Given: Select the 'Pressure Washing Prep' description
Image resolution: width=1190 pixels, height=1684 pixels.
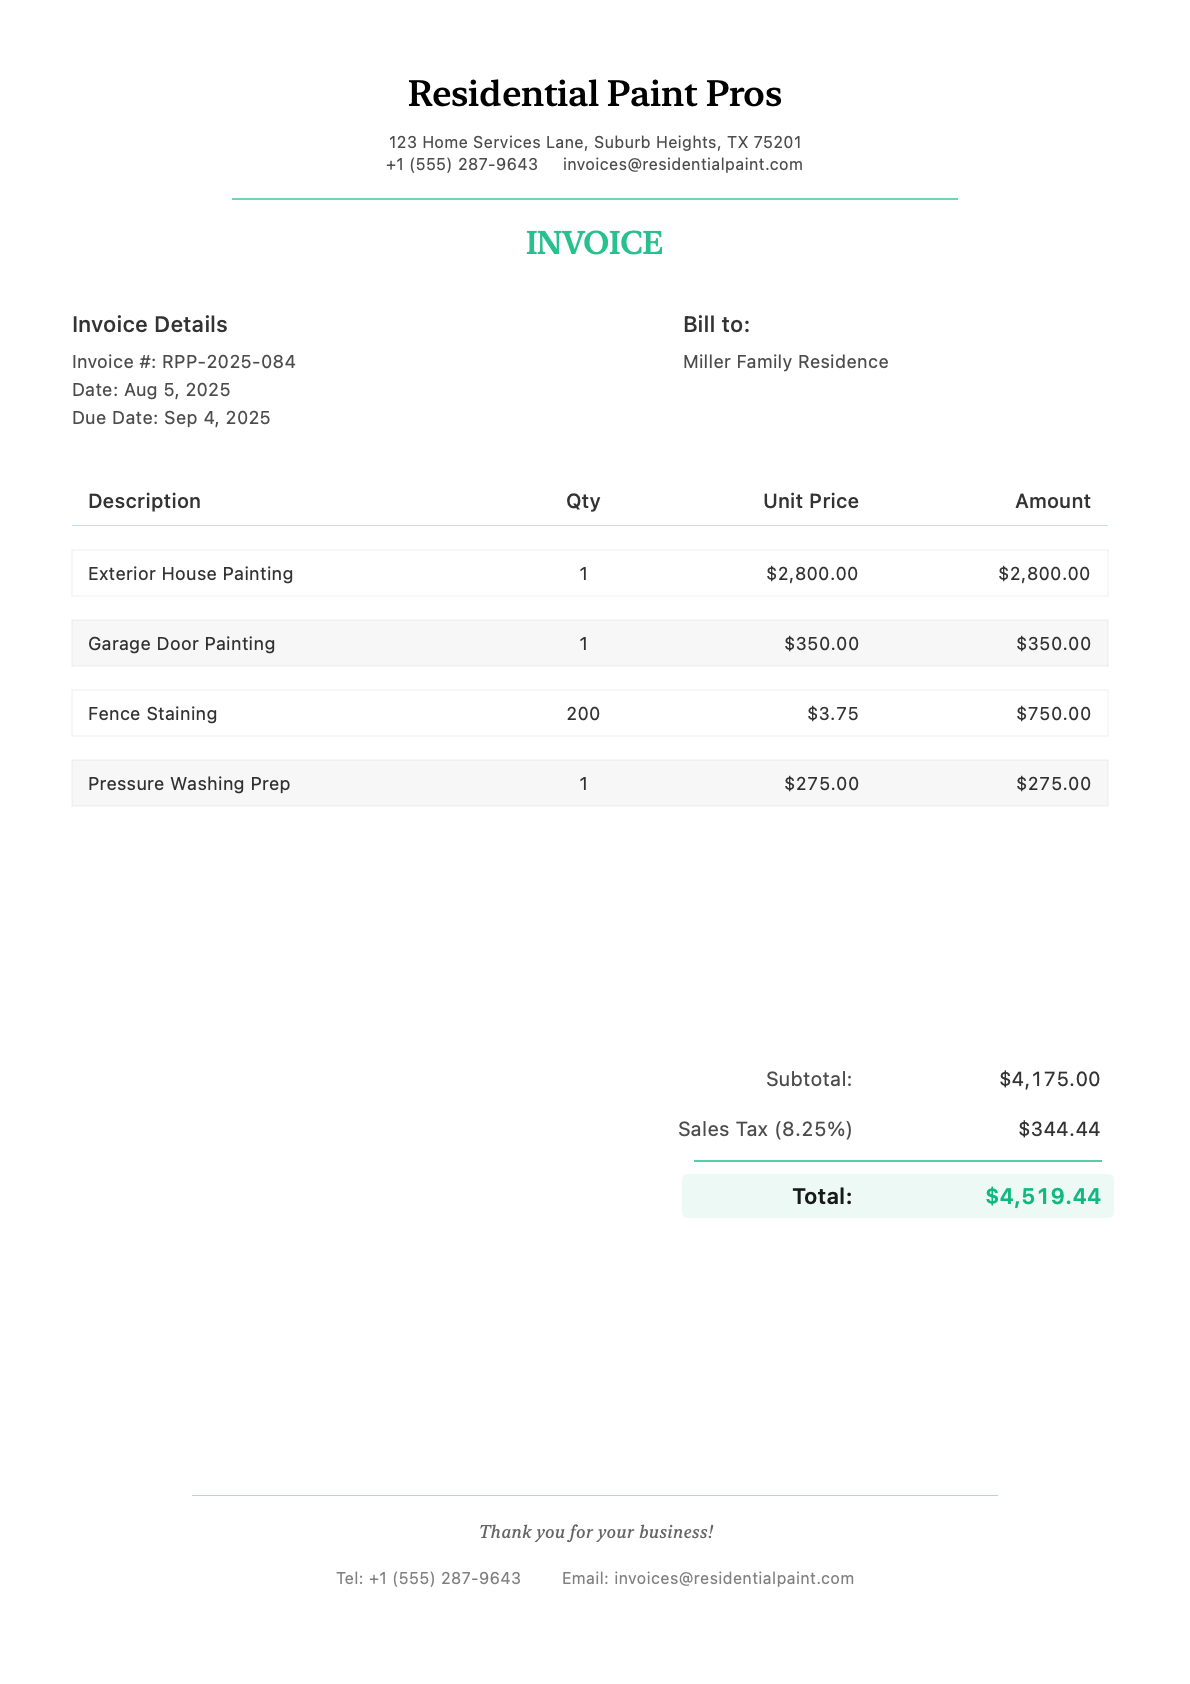Looking at the screenshot, I should tap(189, 784).
